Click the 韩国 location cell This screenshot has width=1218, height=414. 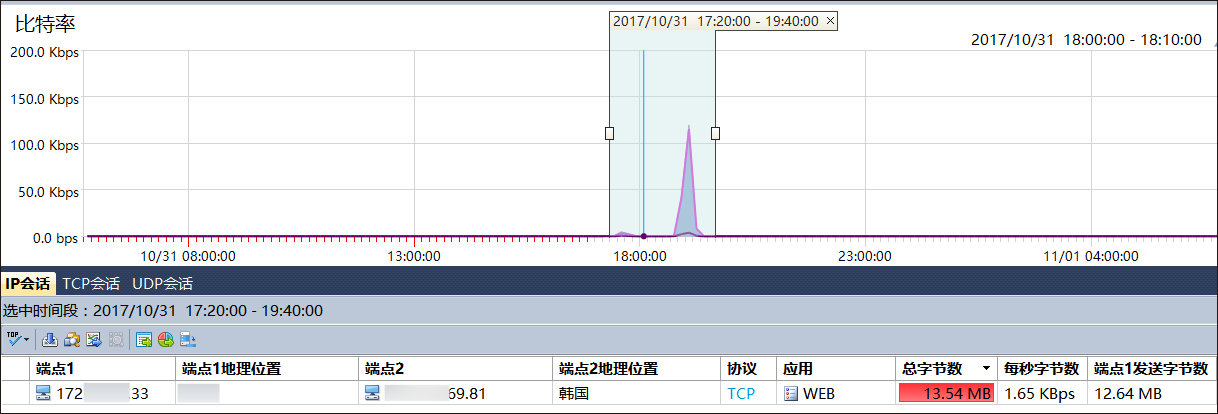pyautogui.click(x=574, y=393)
